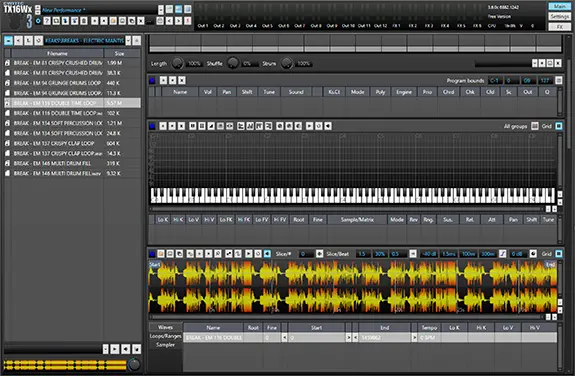This screenshot has width=575, height=376.
Task: Adjust the Strum knob
Action: click(x=287, y=63)
